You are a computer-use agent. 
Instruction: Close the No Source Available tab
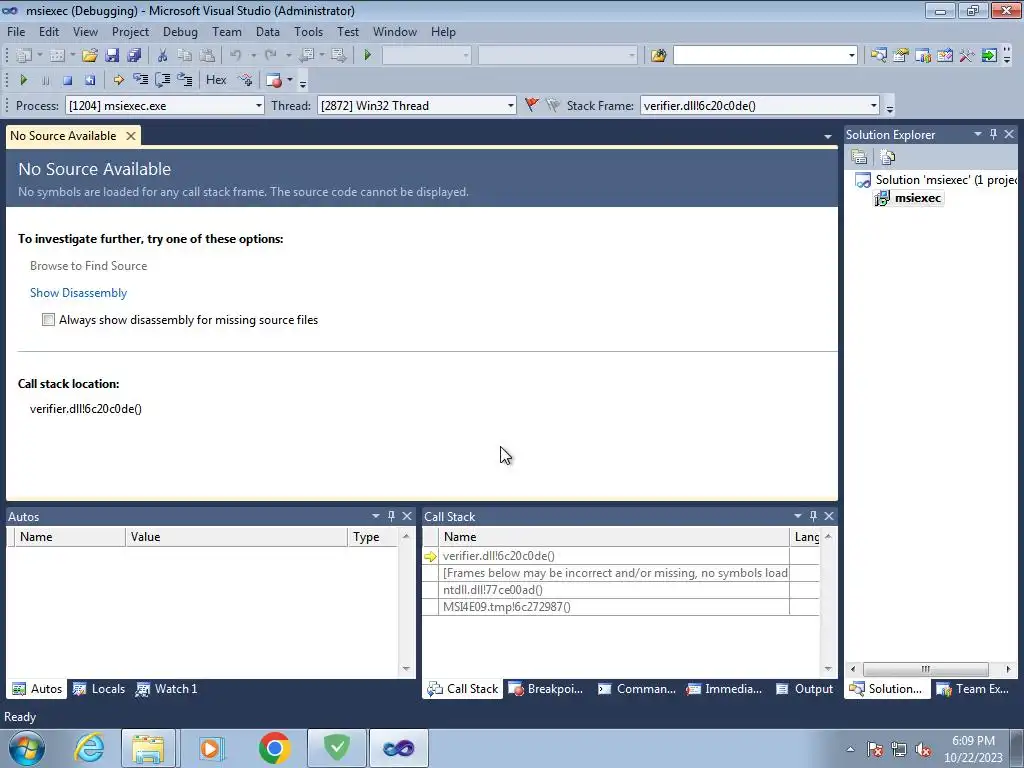[x=131, y=136]
